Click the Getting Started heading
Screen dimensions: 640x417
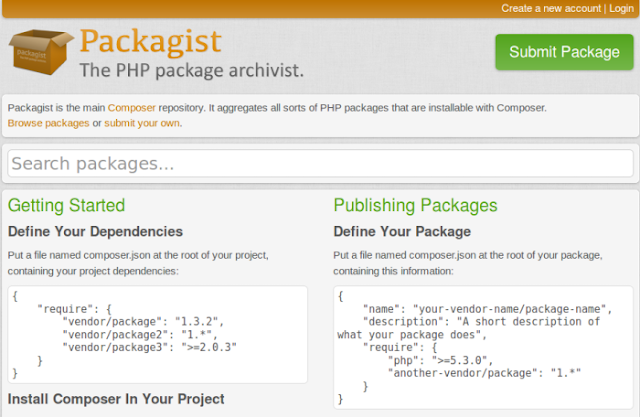click(x=67, y=205)
